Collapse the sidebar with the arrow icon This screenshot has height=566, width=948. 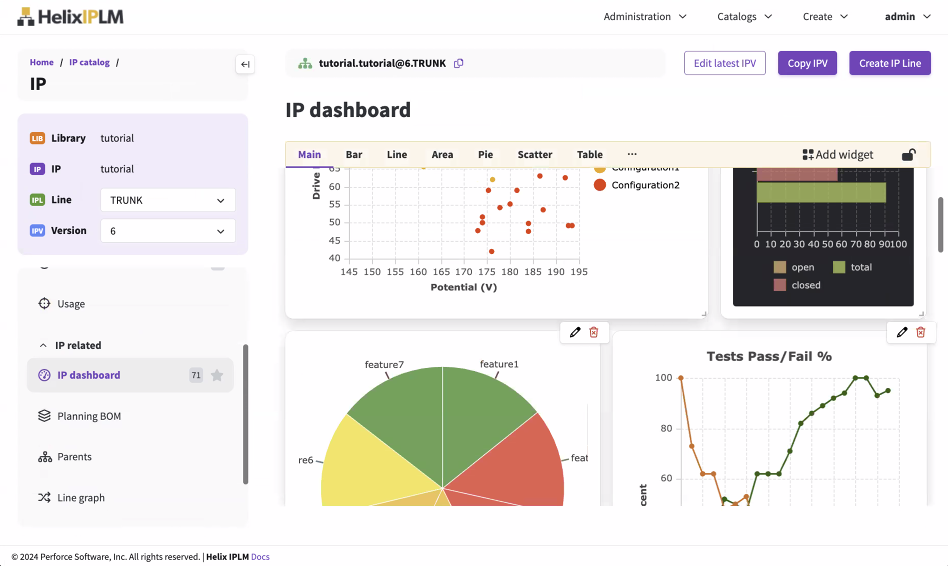(x=245, y=65)
